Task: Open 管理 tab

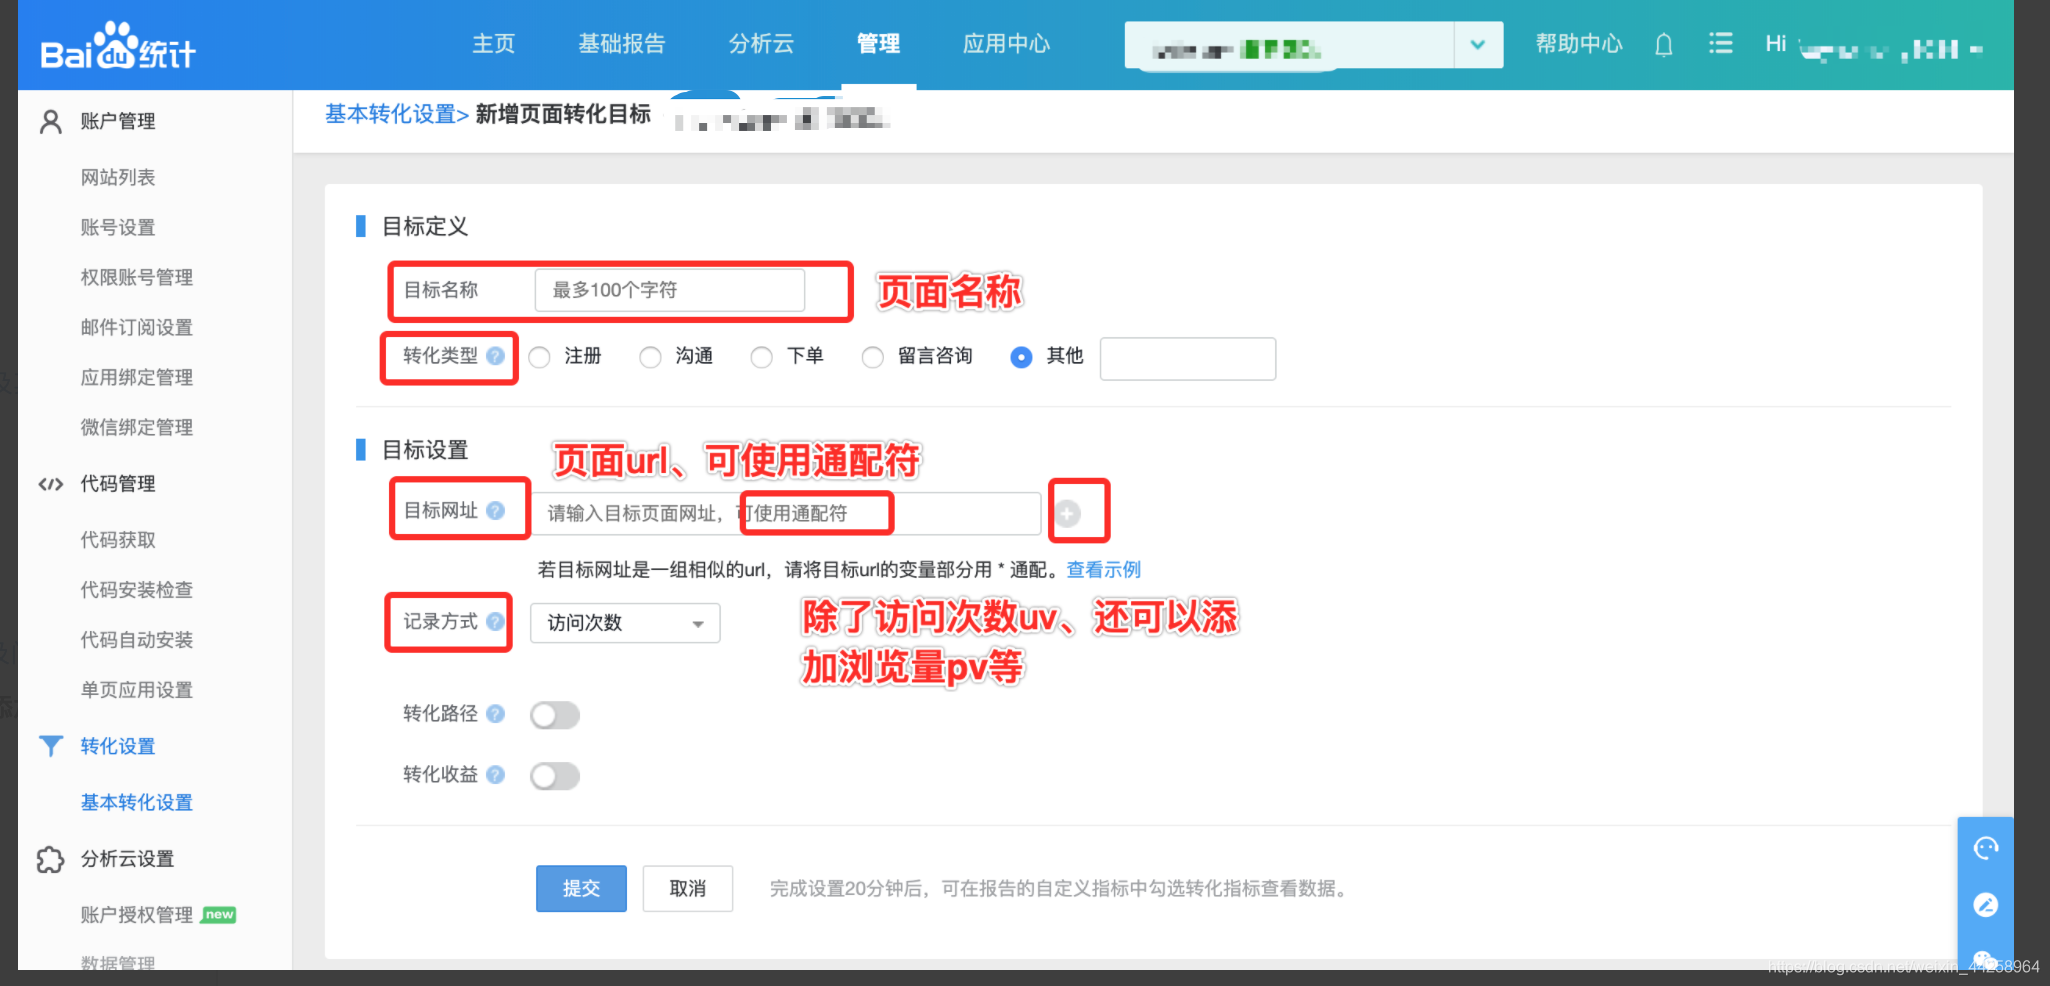Action: (879, 44)
